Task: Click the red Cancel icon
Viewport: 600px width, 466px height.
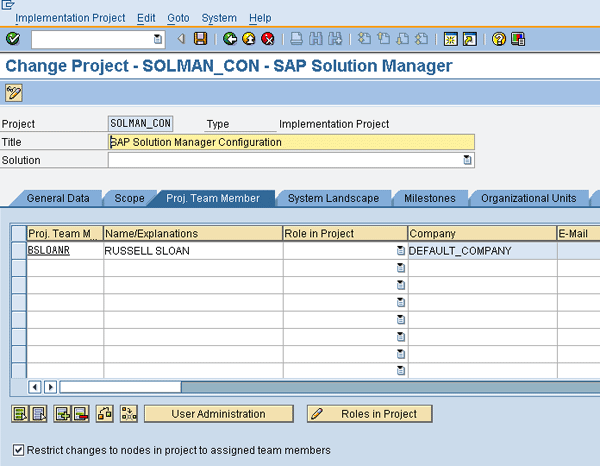Action: [268, 39]
